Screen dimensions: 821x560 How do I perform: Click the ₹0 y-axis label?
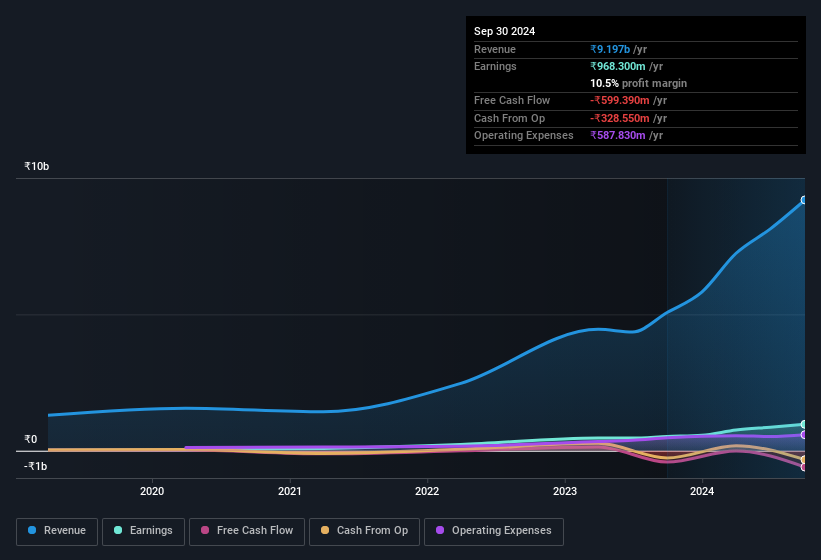point(30,440)
